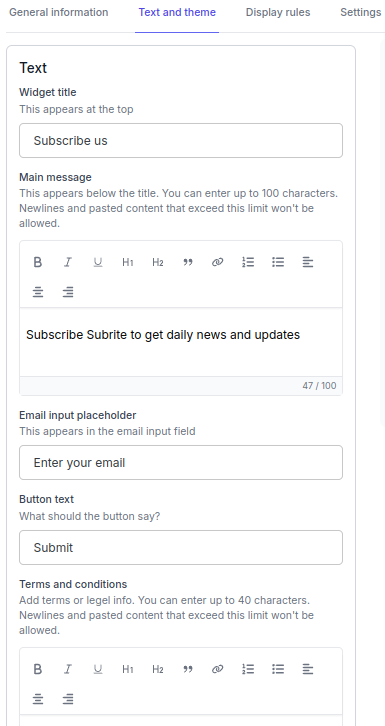Go to the Settings tab
The height and width of the screenshot is (726, 385).
click(360, 13)
